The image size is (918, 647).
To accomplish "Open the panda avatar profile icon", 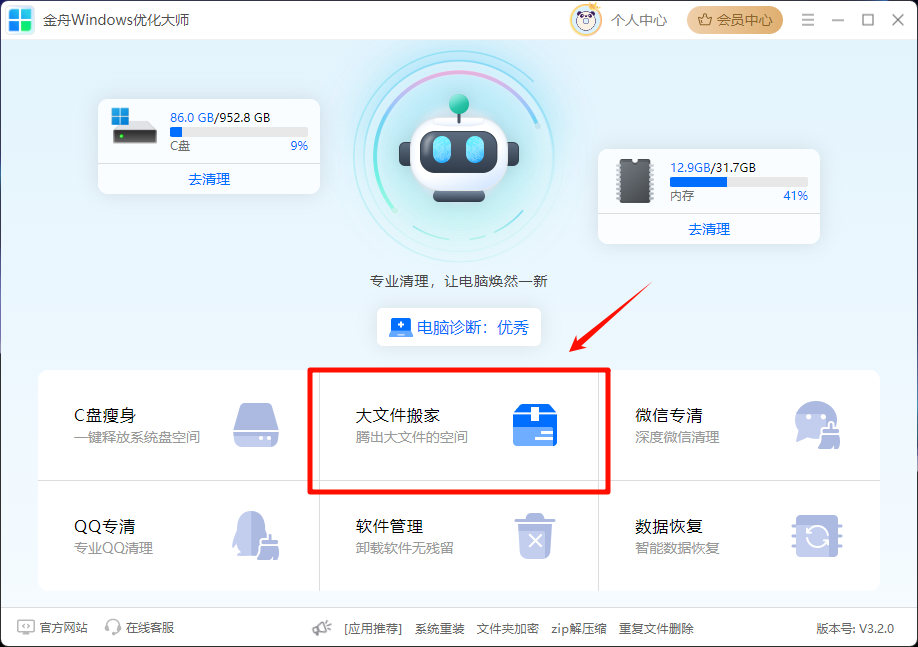I will tap(585, 20).
